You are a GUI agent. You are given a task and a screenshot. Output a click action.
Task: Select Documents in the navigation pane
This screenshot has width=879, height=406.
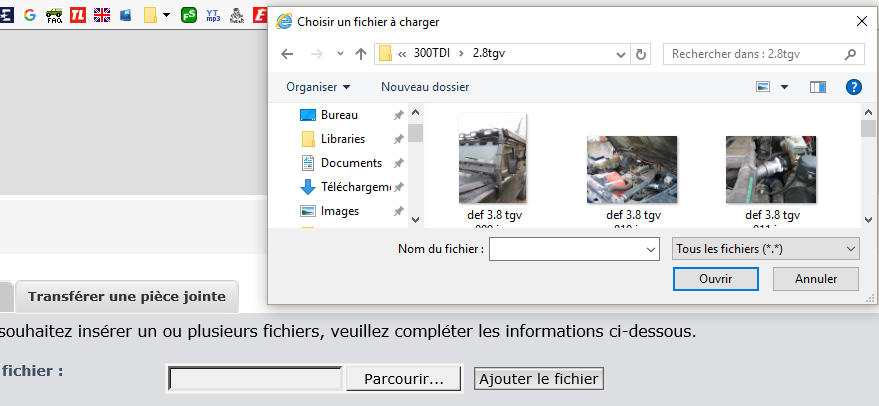tap(351, 163)
